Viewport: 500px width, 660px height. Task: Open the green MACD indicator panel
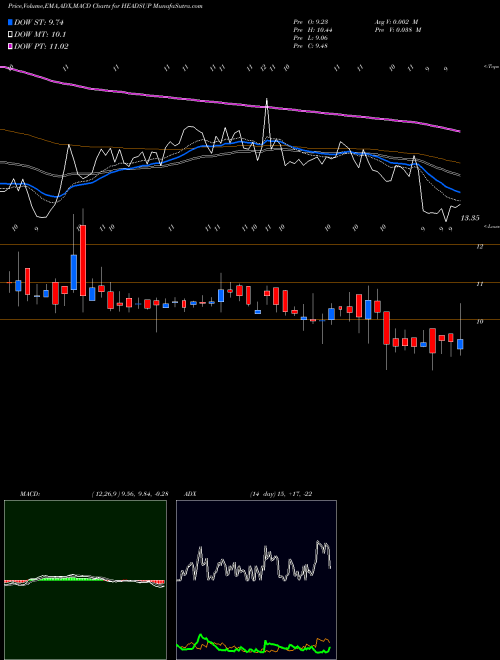point(85,580)
